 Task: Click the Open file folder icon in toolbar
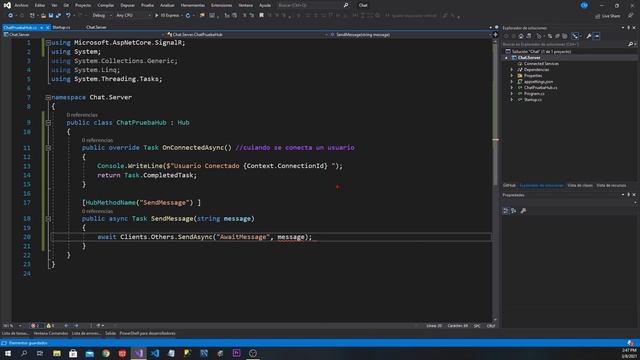43,16
